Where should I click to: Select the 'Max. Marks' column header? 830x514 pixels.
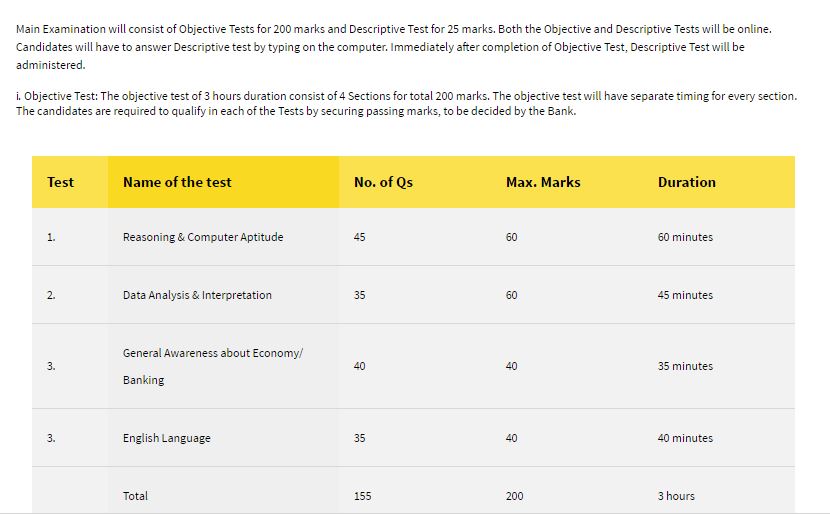coord(567,182)
